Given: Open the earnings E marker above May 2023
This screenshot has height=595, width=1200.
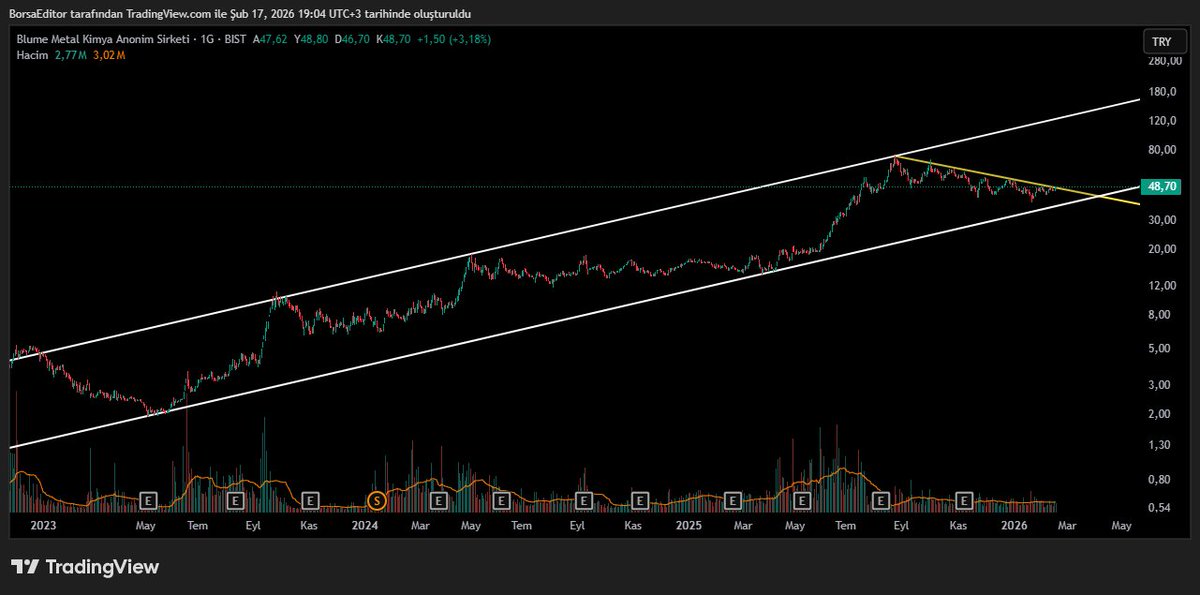Looking at the screenshot, I should (x=150, y=499).
